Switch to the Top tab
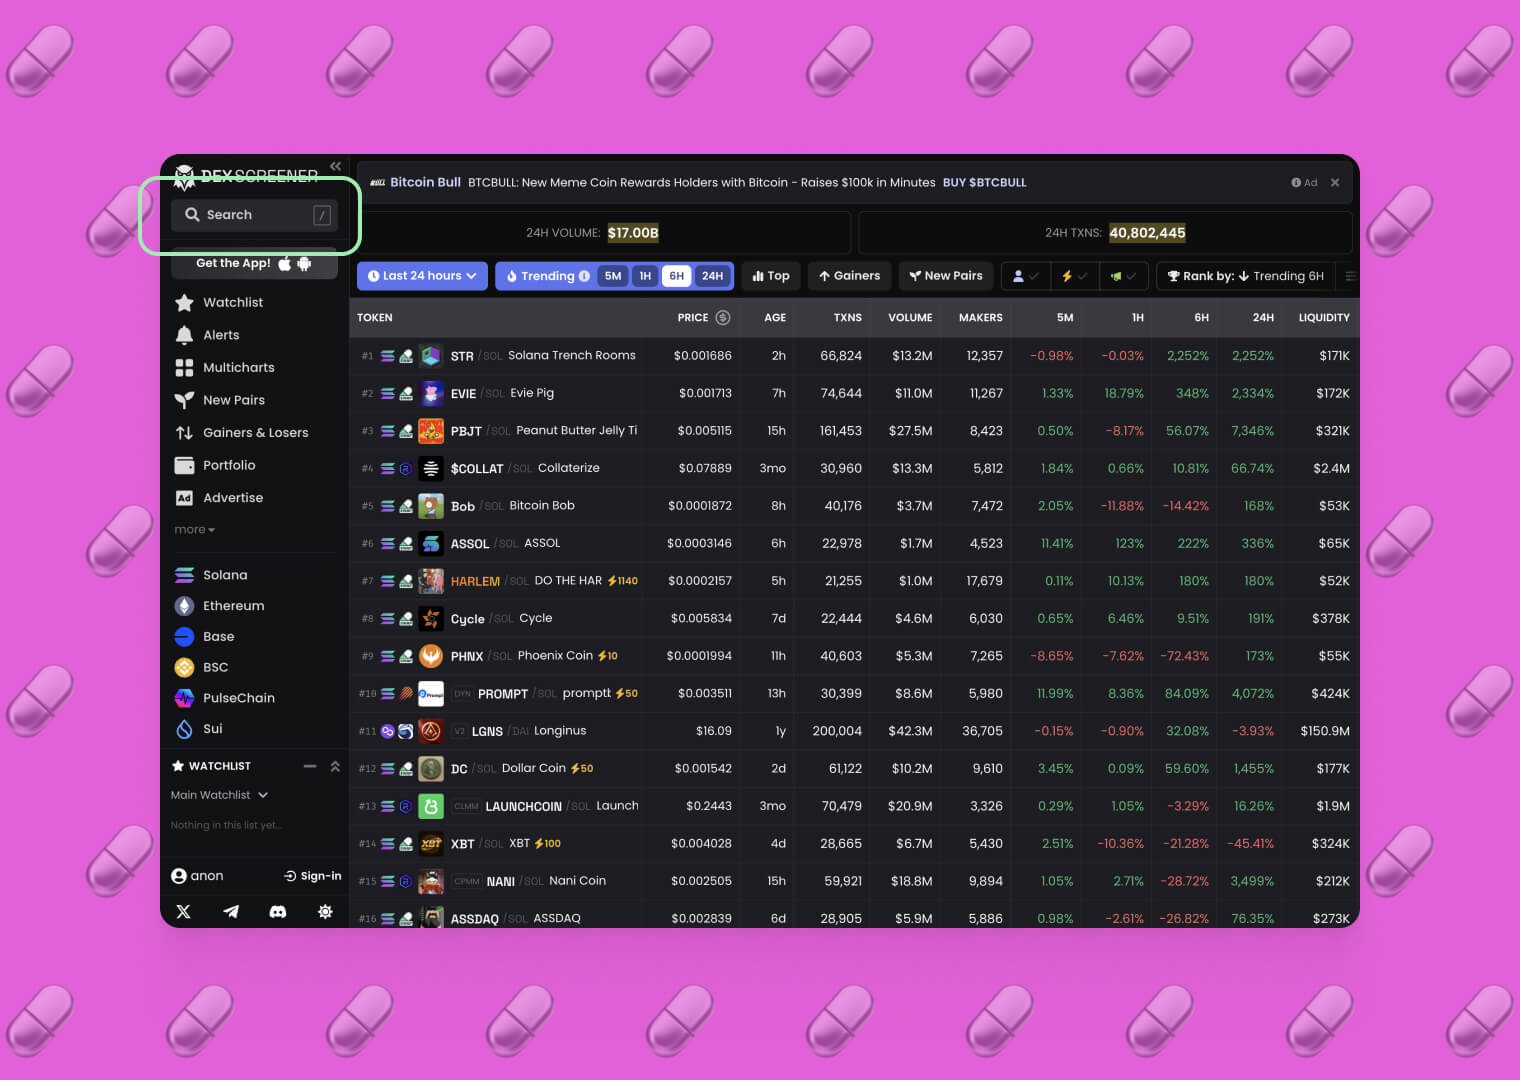The image size is (1520, 1080). click(x=771, y=276)
